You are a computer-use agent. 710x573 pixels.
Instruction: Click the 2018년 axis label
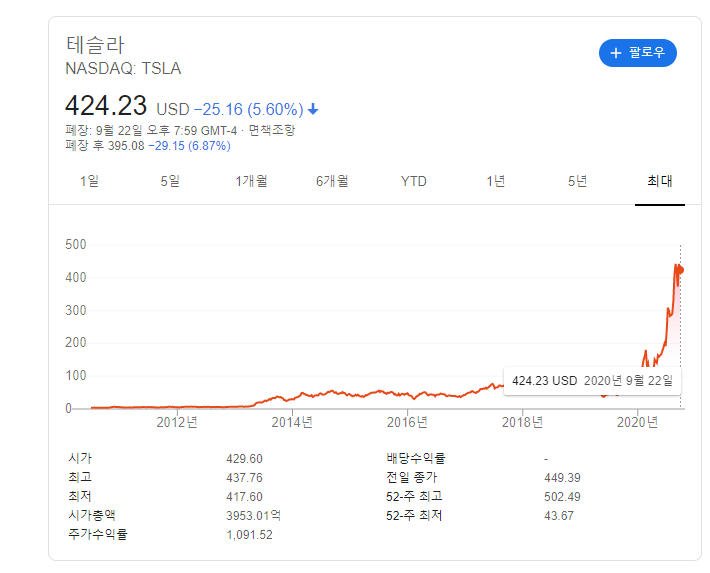(x=522, y=422)
